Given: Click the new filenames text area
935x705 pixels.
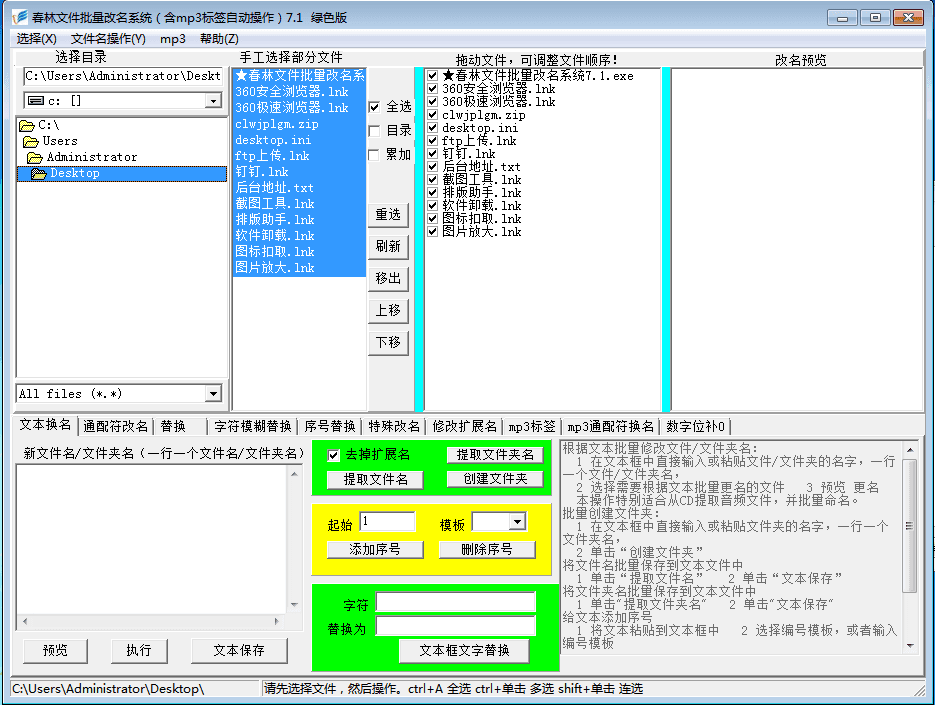Looking at the screenshot, I should (x=153, y=539).
